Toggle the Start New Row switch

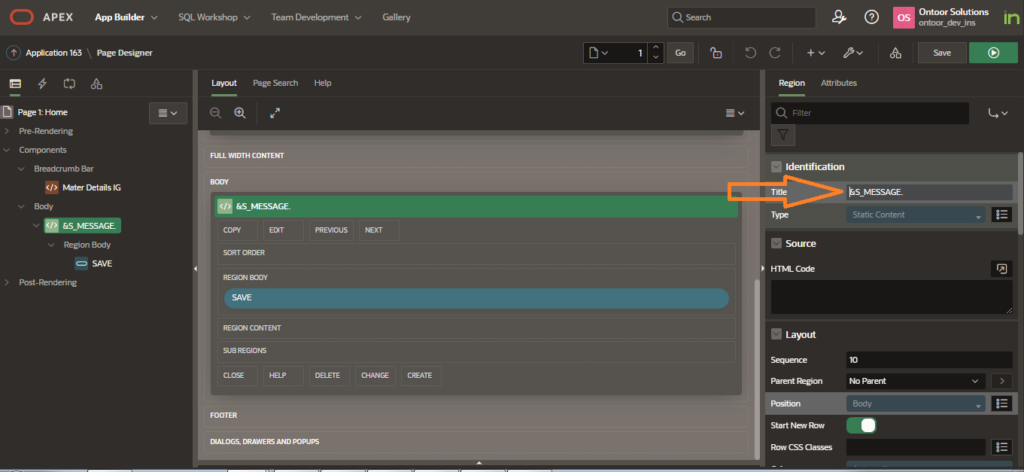tap(861, 426)
